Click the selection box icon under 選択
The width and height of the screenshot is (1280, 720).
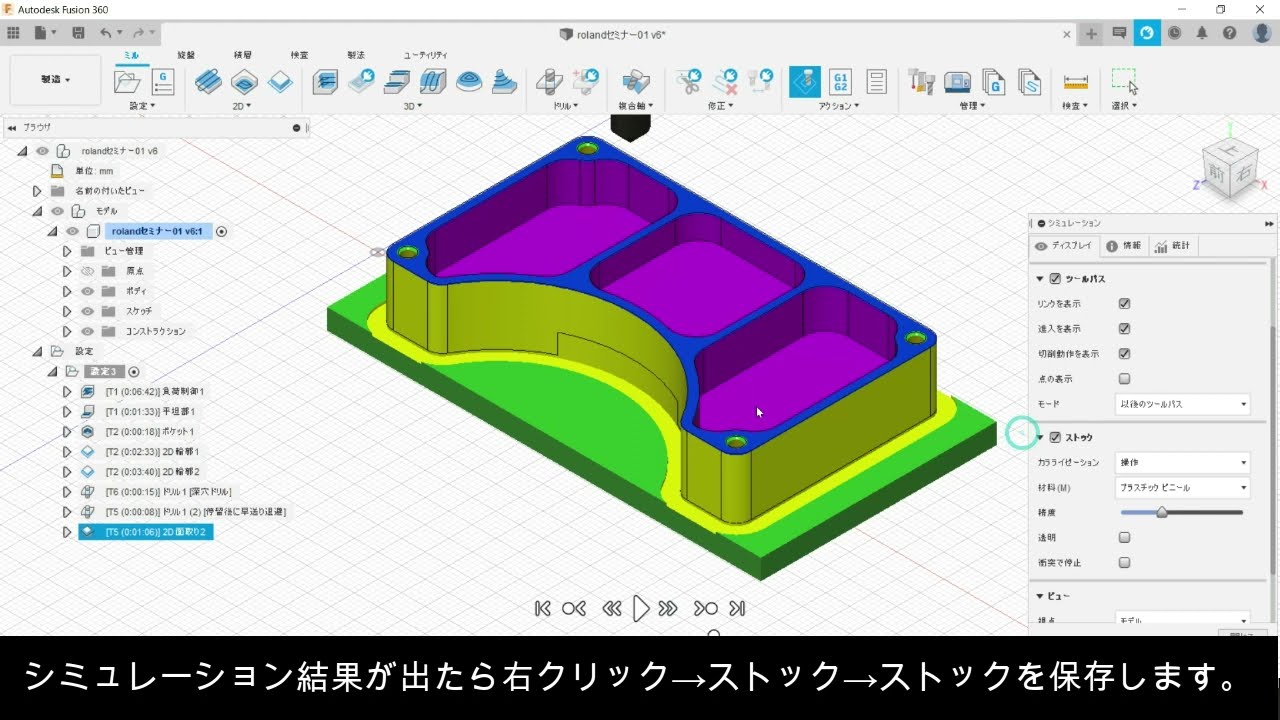(1125, 82)
